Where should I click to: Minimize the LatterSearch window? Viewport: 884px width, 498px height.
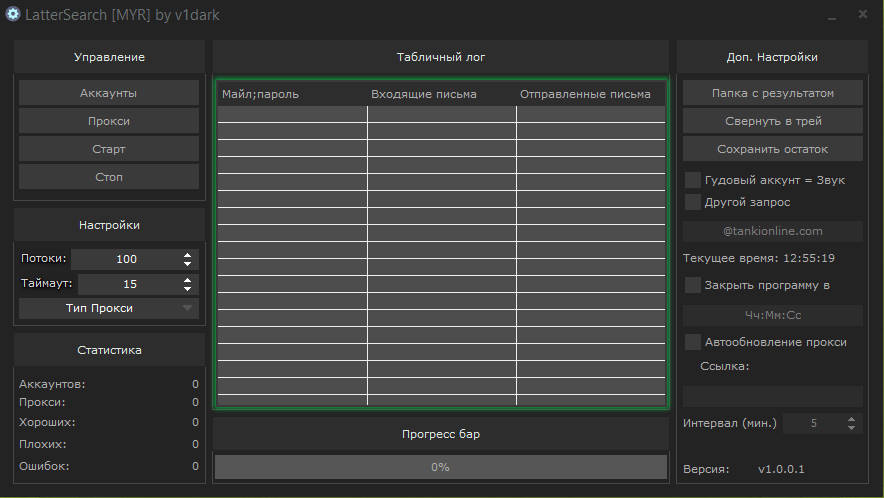830,16
